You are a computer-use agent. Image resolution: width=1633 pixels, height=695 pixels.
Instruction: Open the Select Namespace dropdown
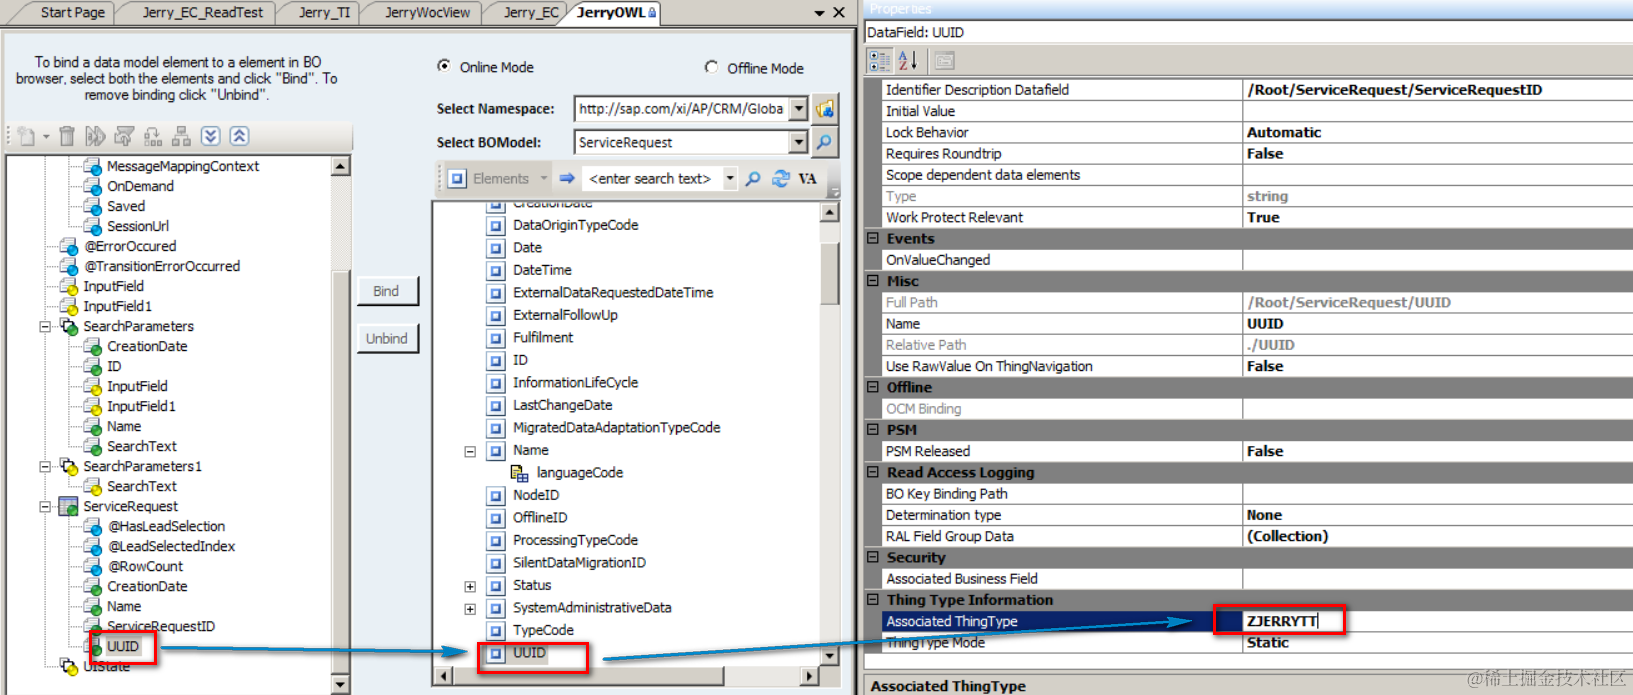[798, 108]
